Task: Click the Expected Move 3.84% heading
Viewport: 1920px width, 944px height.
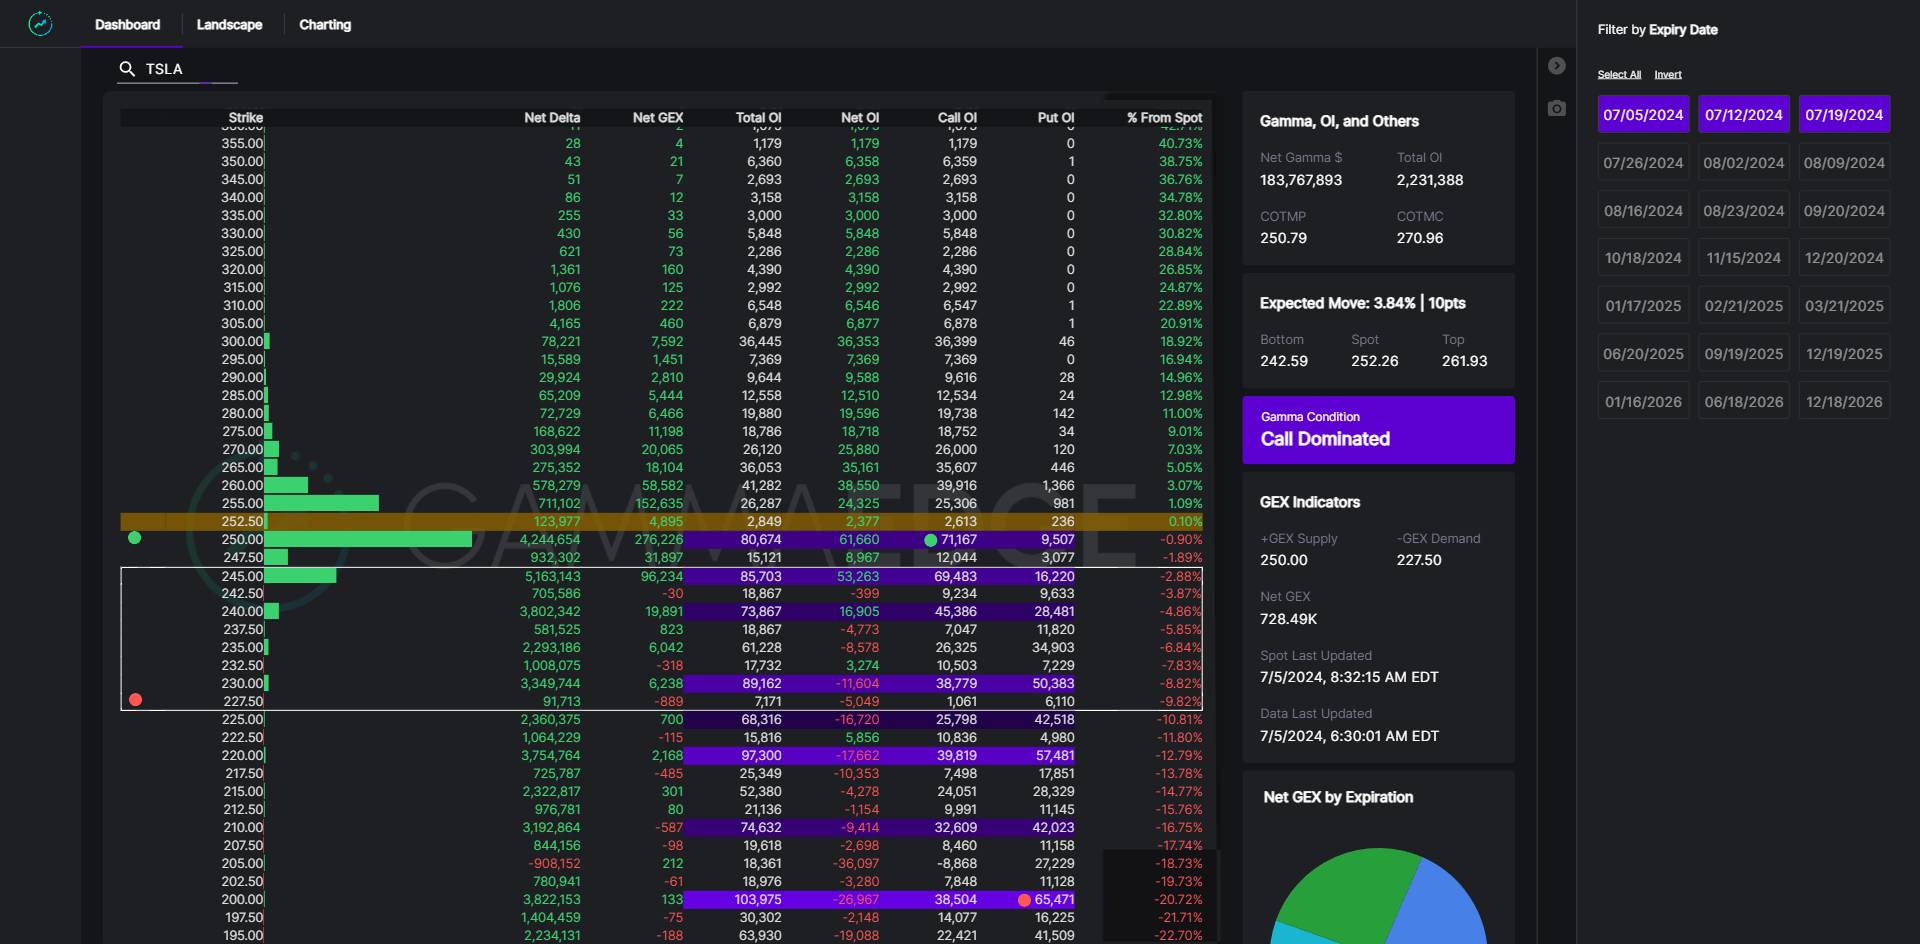Action: point(1362,303)
